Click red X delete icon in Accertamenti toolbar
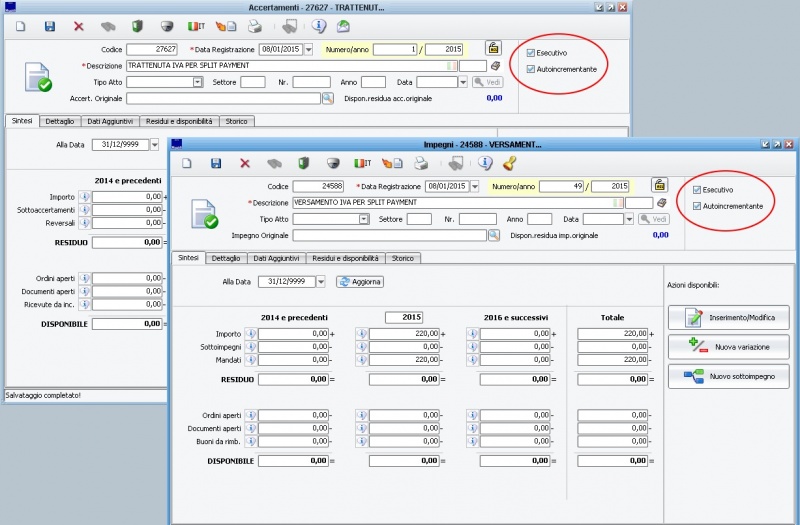Viewport: 800px width, 525px height. pos(78,27)
